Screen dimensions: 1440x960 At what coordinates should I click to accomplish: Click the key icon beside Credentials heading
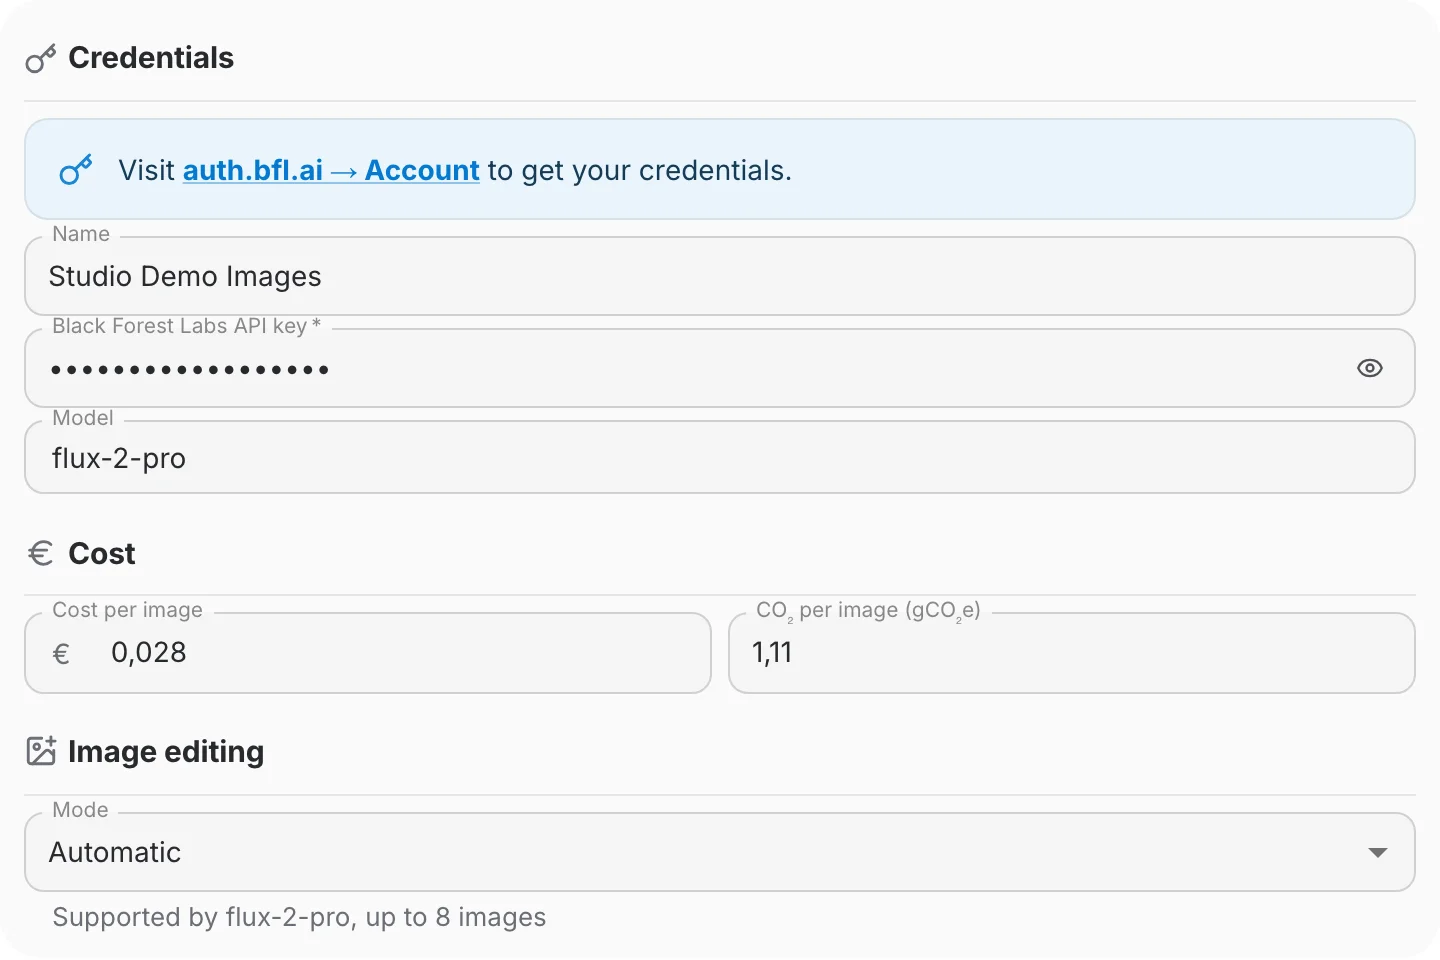(41, 59)
